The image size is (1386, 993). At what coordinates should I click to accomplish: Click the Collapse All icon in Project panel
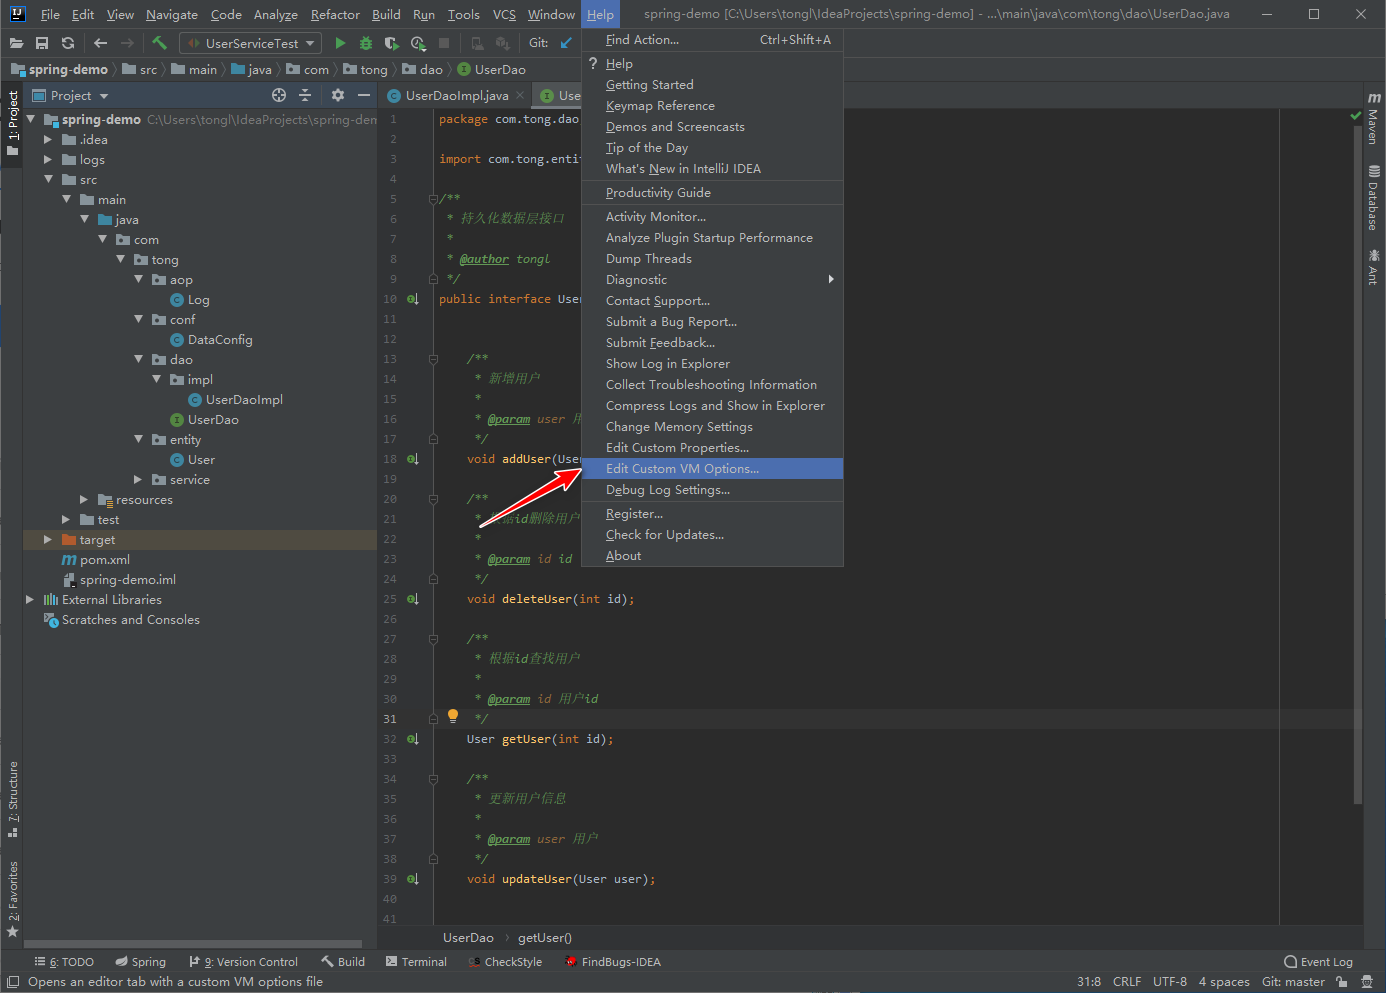point(305,95)
